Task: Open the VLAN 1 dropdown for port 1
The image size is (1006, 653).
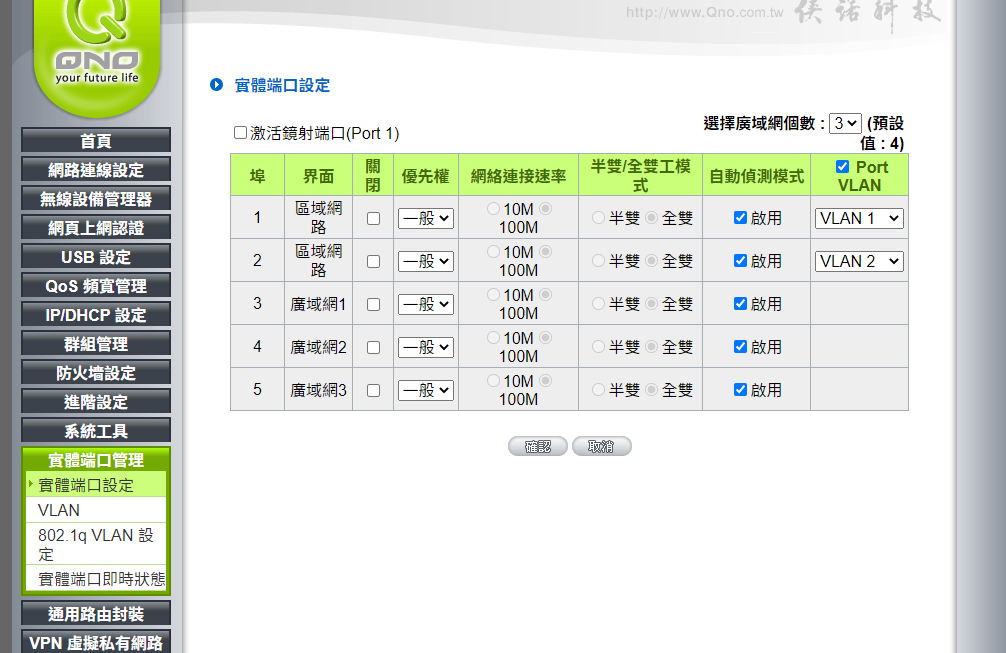Action: point(859,218)
